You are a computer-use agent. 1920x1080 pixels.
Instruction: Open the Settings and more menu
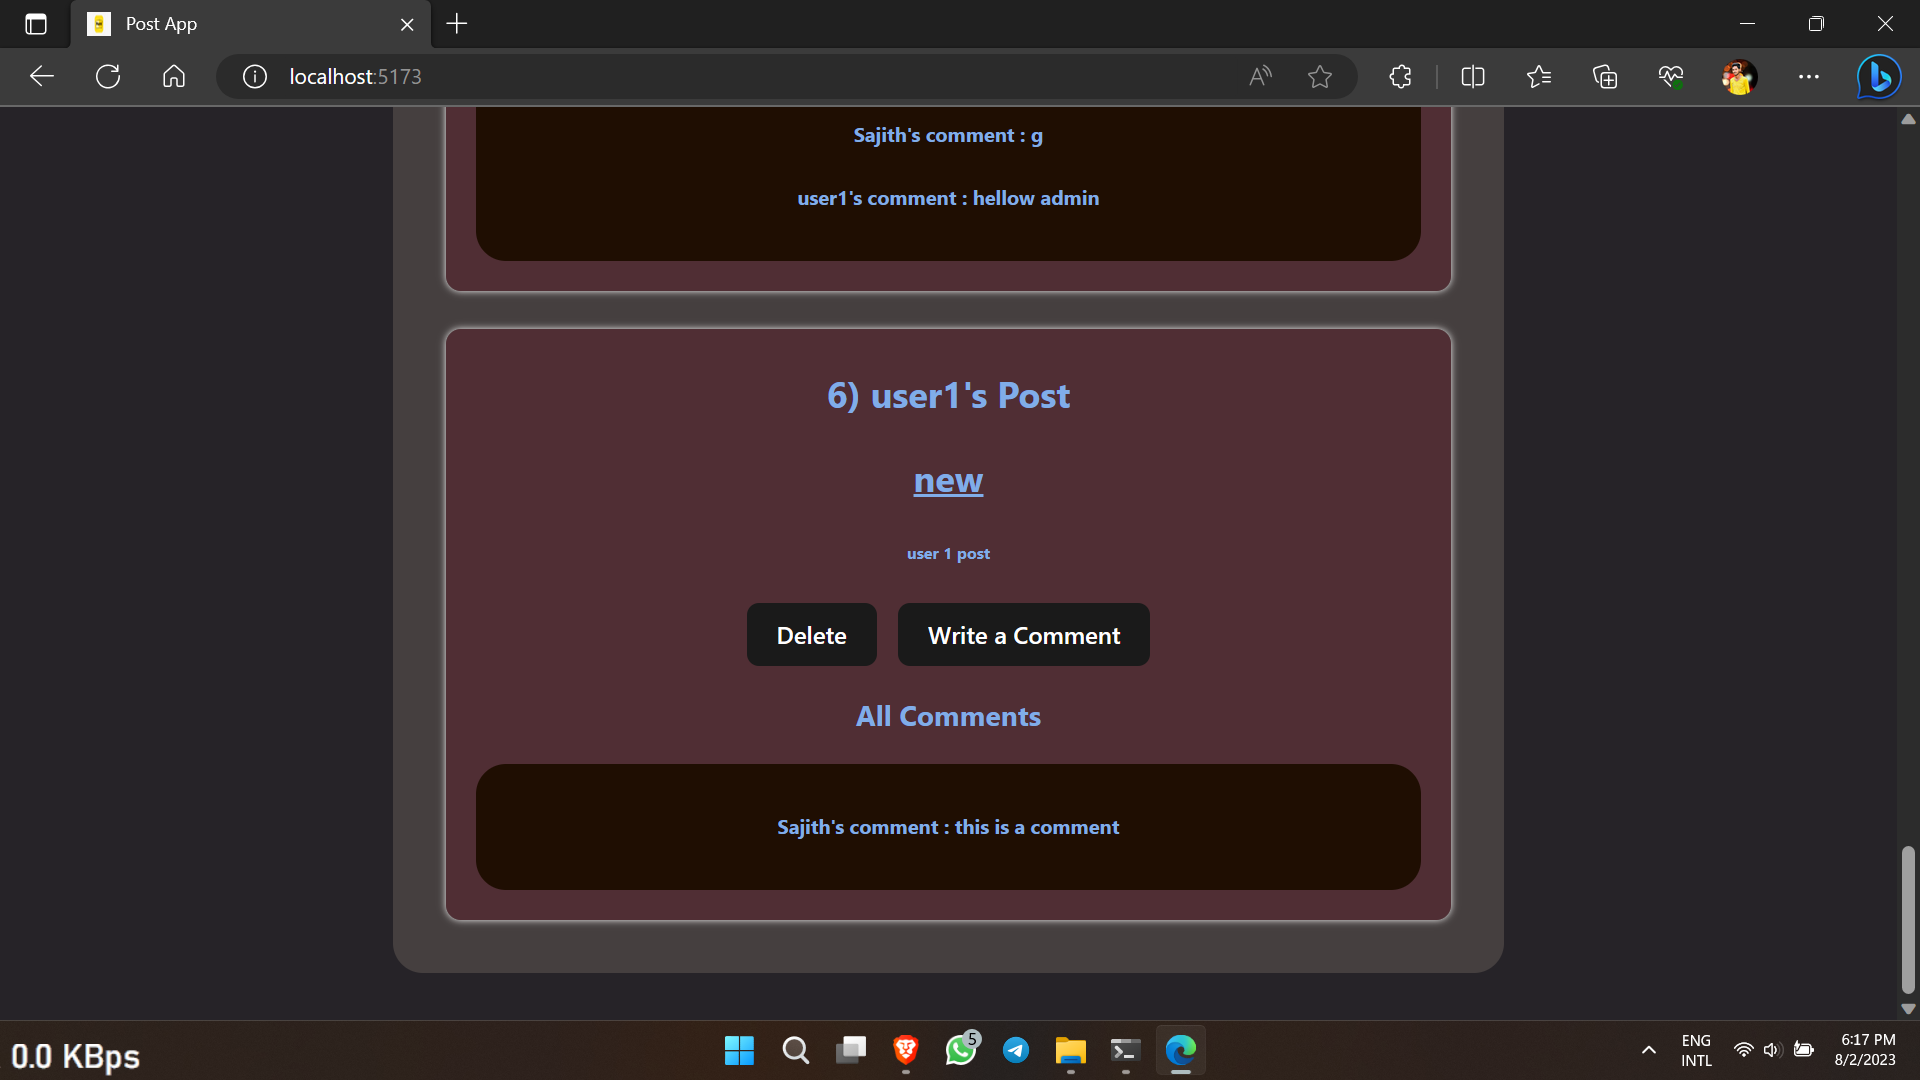click(x=1809, y=76)
